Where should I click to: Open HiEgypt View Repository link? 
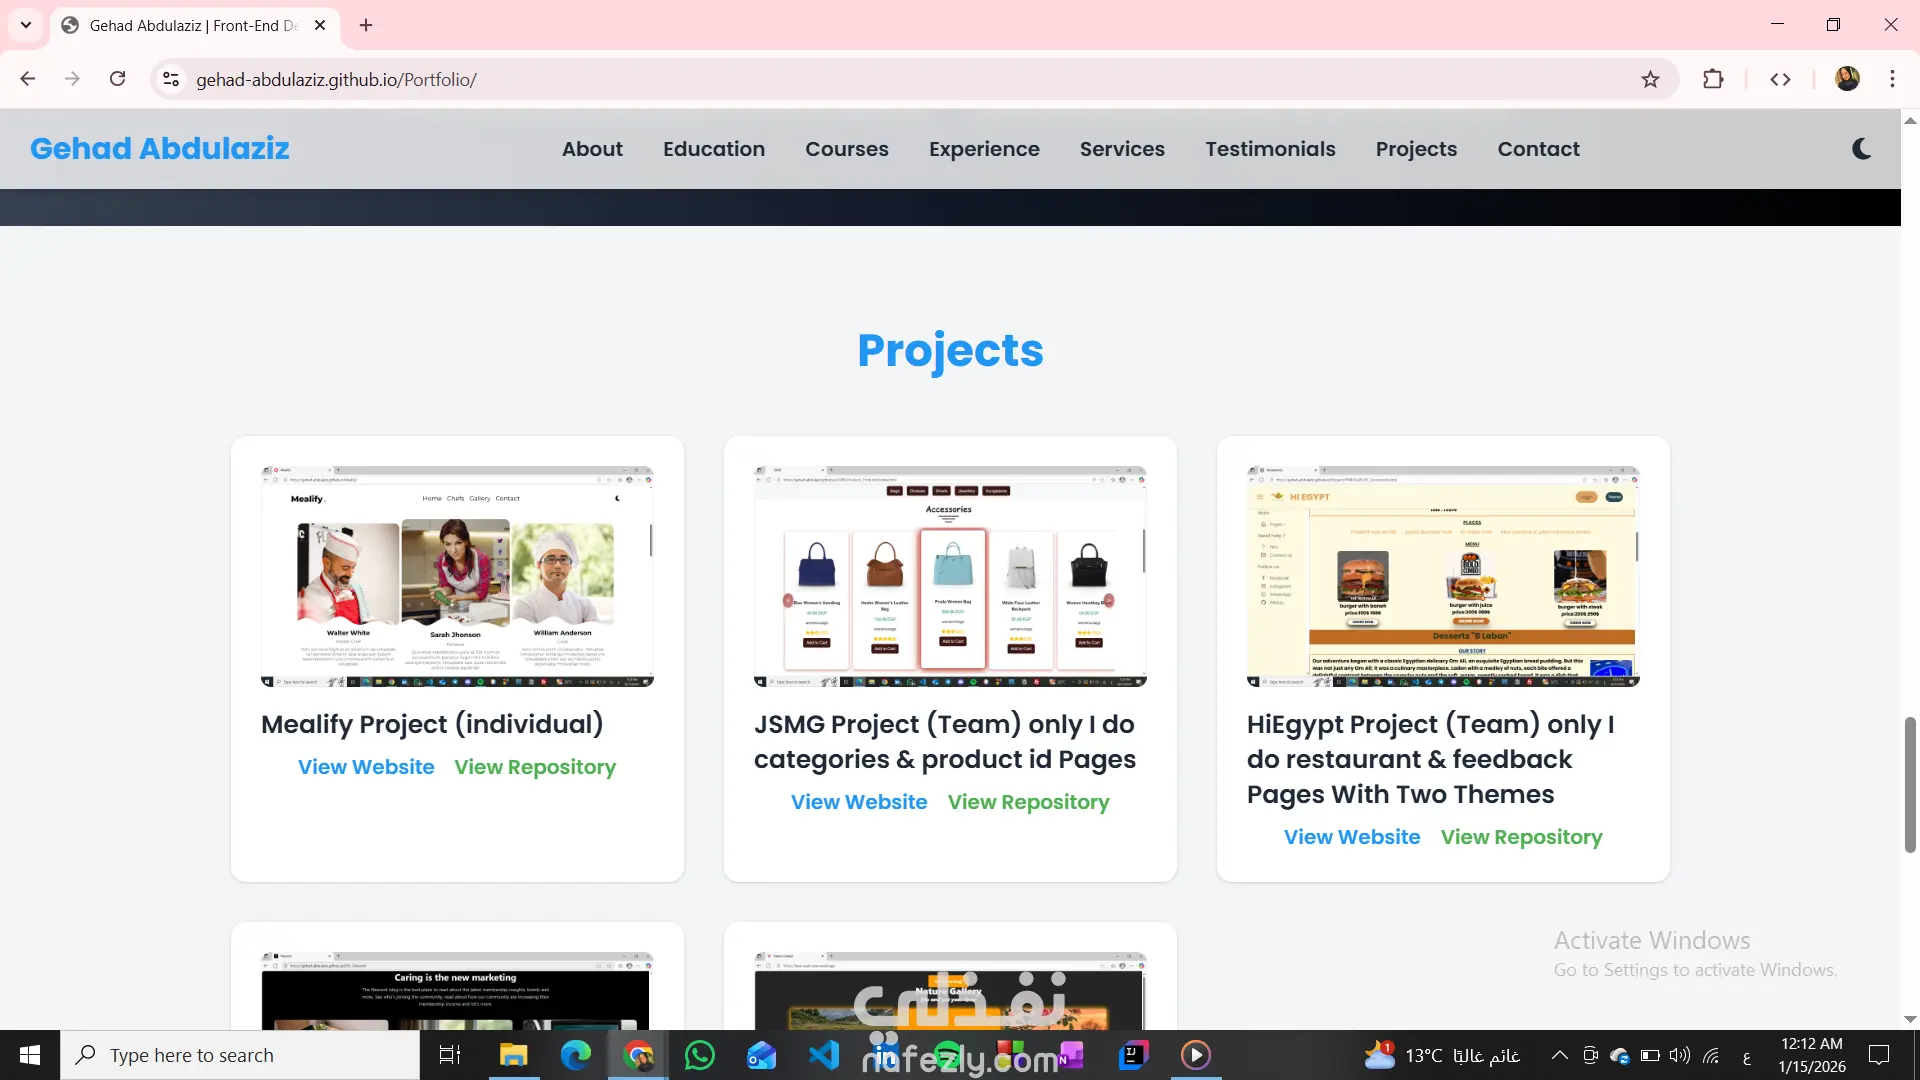click(x=1521, y=837)
